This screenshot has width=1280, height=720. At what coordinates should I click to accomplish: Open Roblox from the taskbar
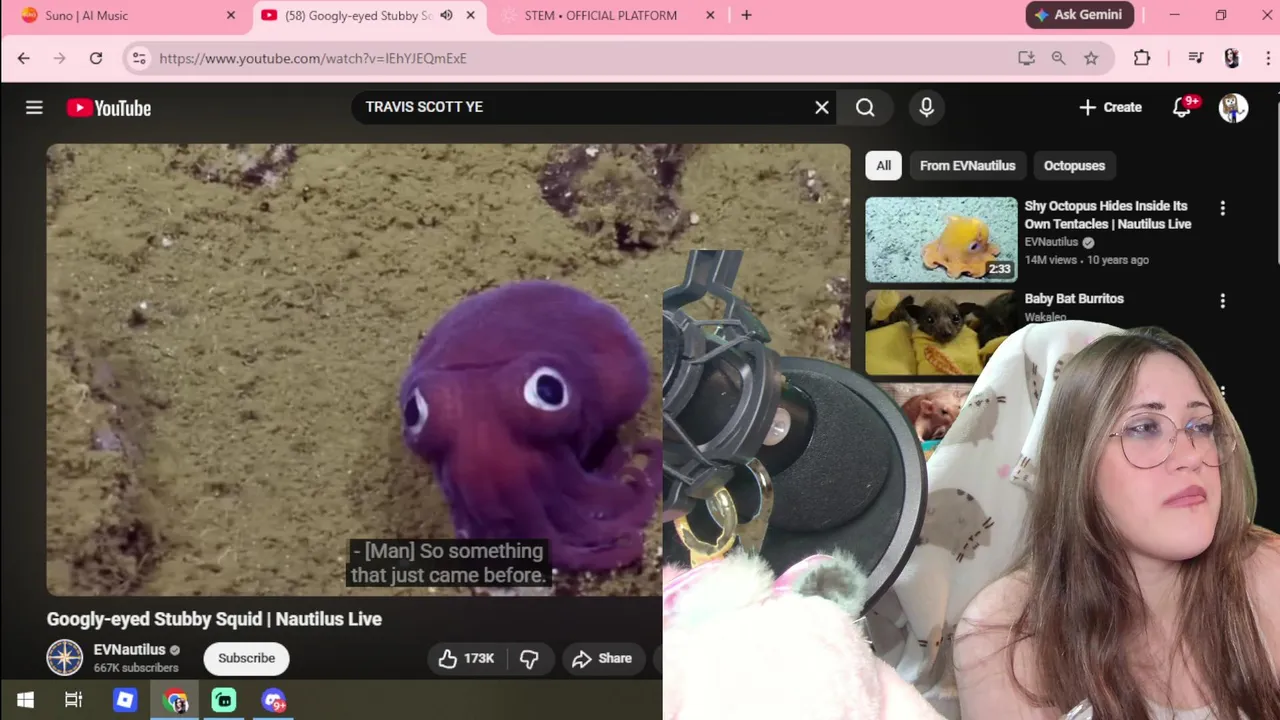tap(125, 700)
